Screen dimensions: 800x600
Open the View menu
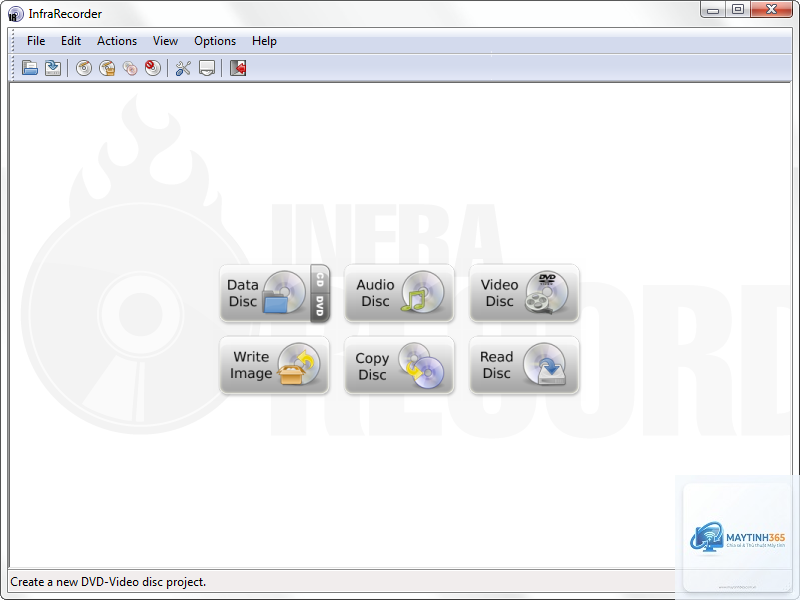click(165, 41)
